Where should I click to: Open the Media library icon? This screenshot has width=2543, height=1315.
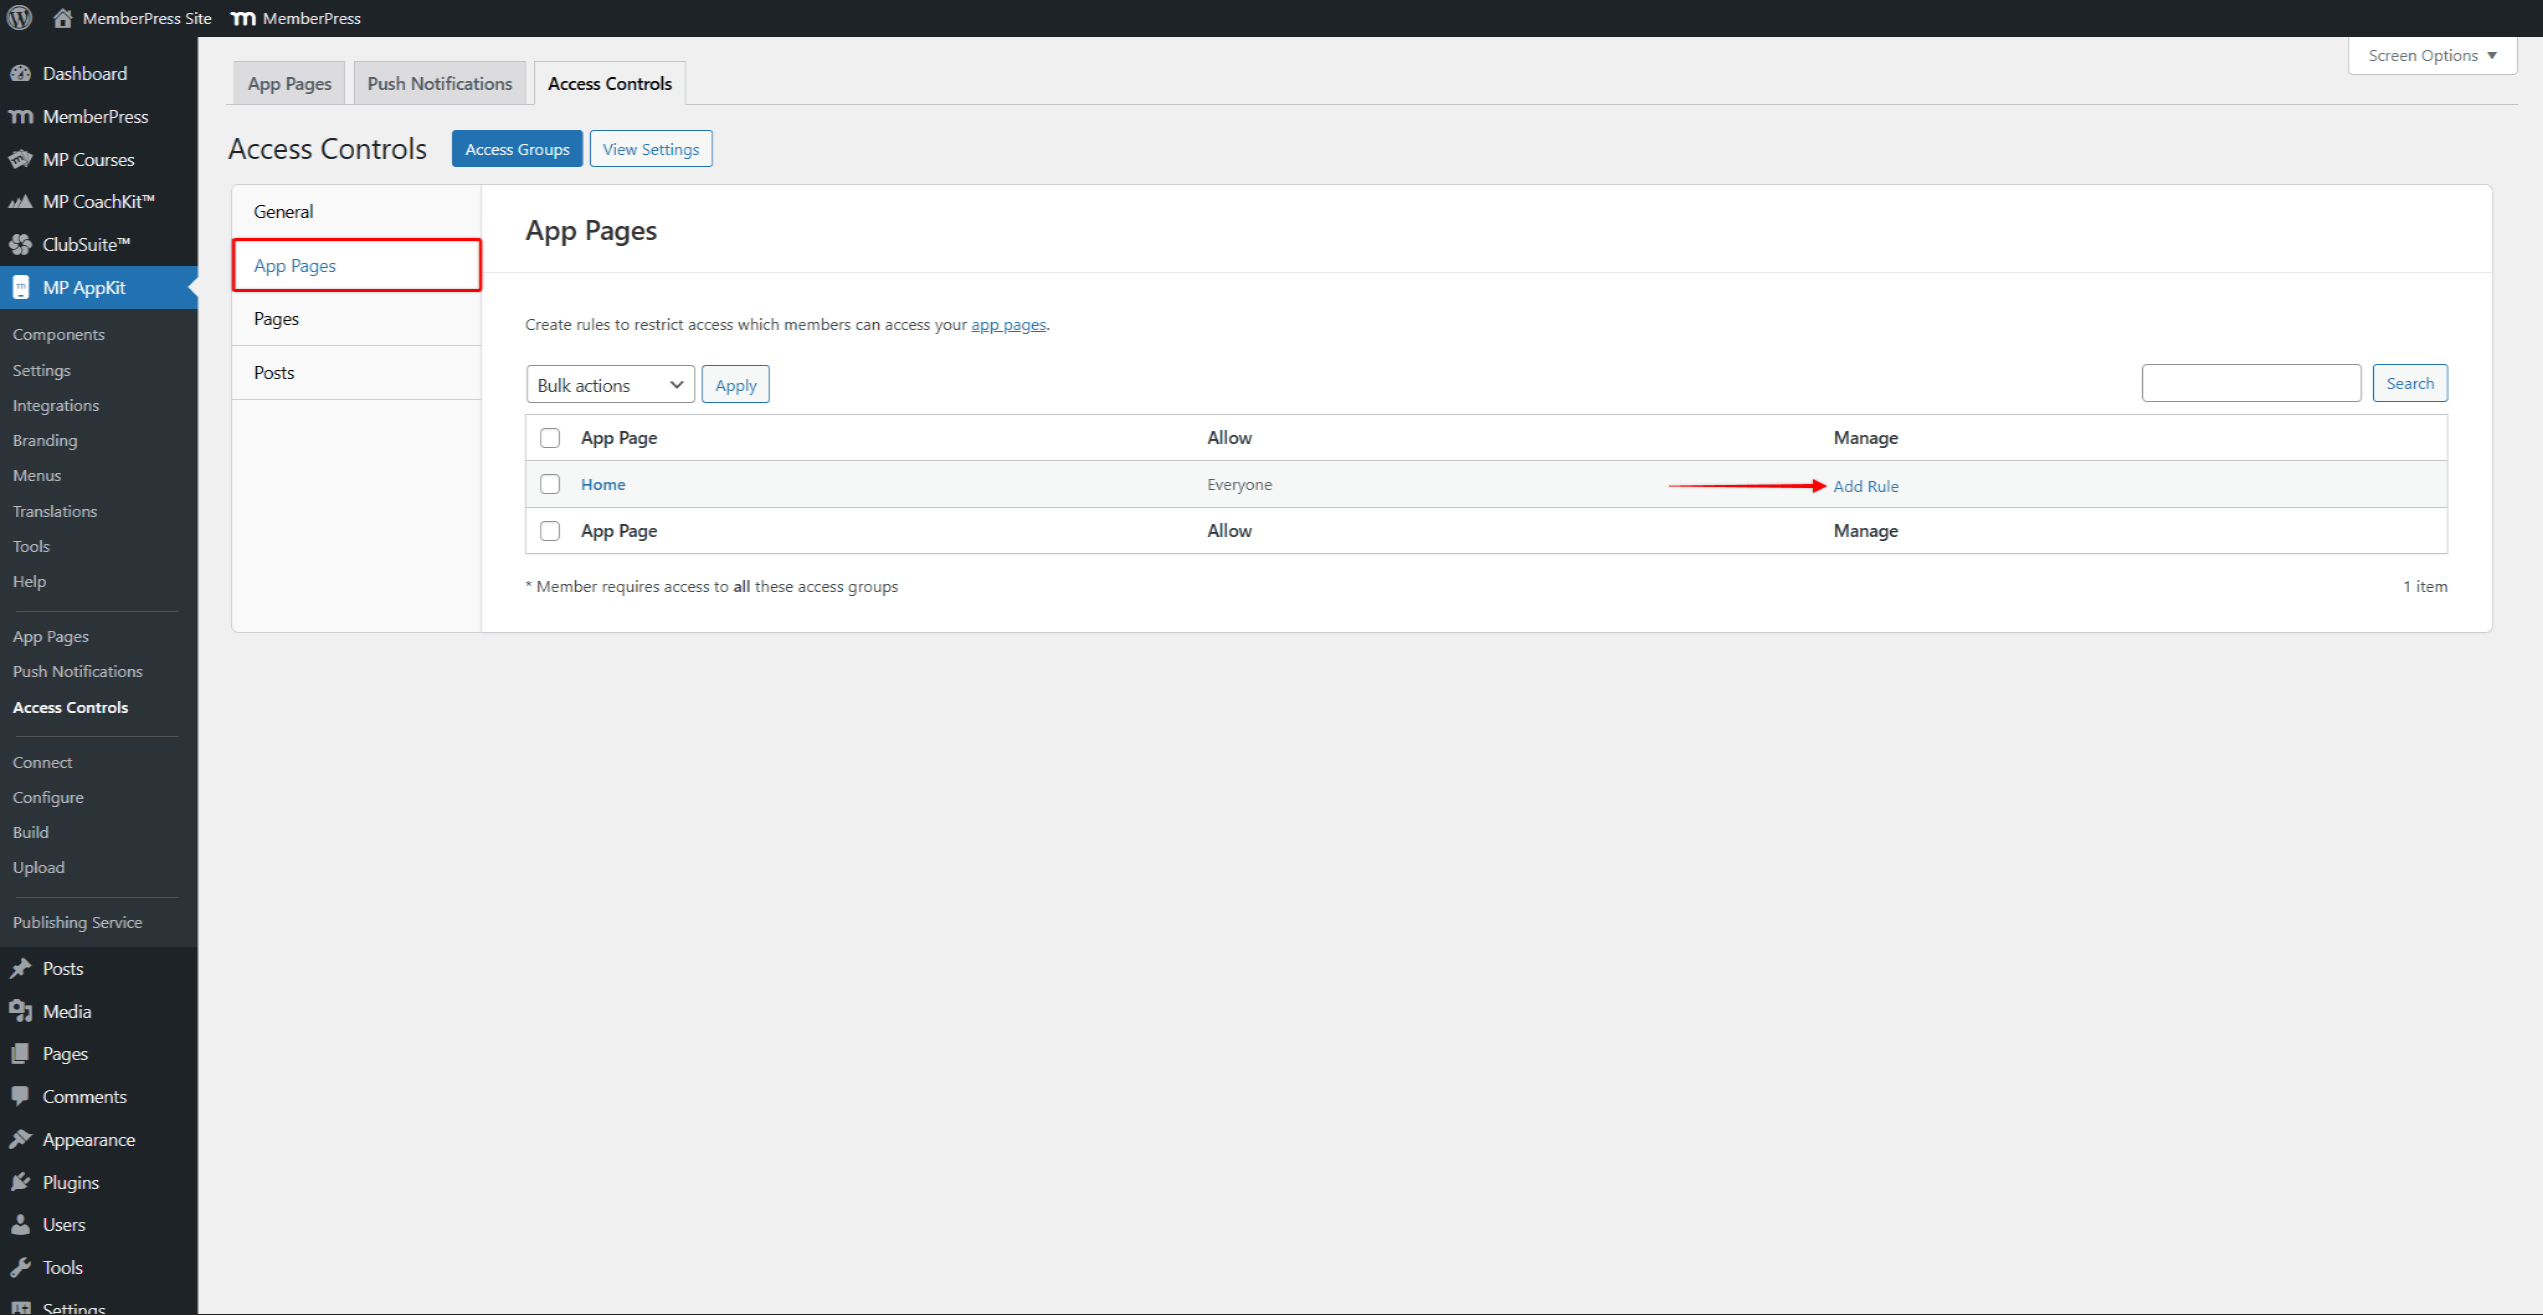[20, 1011]
